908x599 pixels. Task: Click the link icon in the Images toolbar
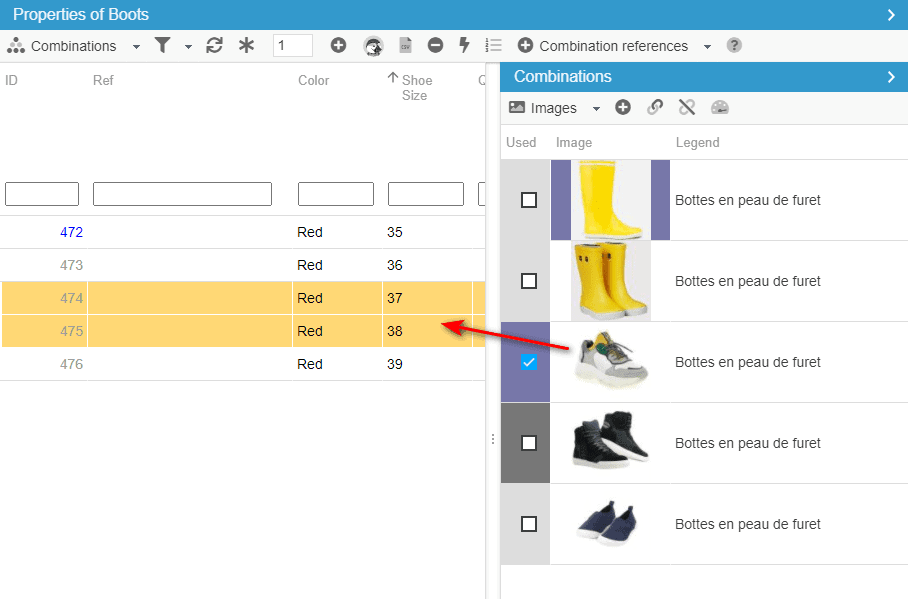[655, 108]
